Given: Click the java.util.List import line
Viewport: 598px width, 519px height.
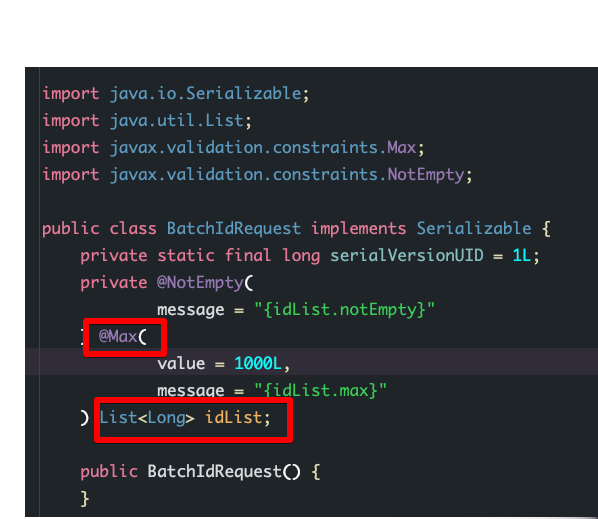Looking at the screenshot, I should pyautogui.click(x=147, y=121).
